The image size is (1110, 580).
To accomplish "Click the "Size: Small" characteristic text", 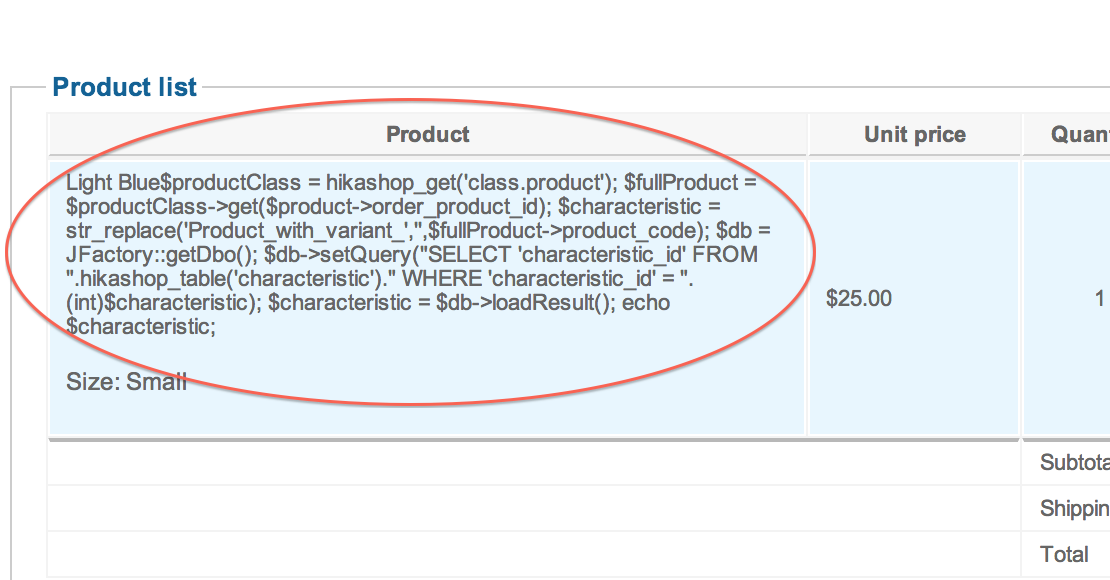I will (126, 381).
